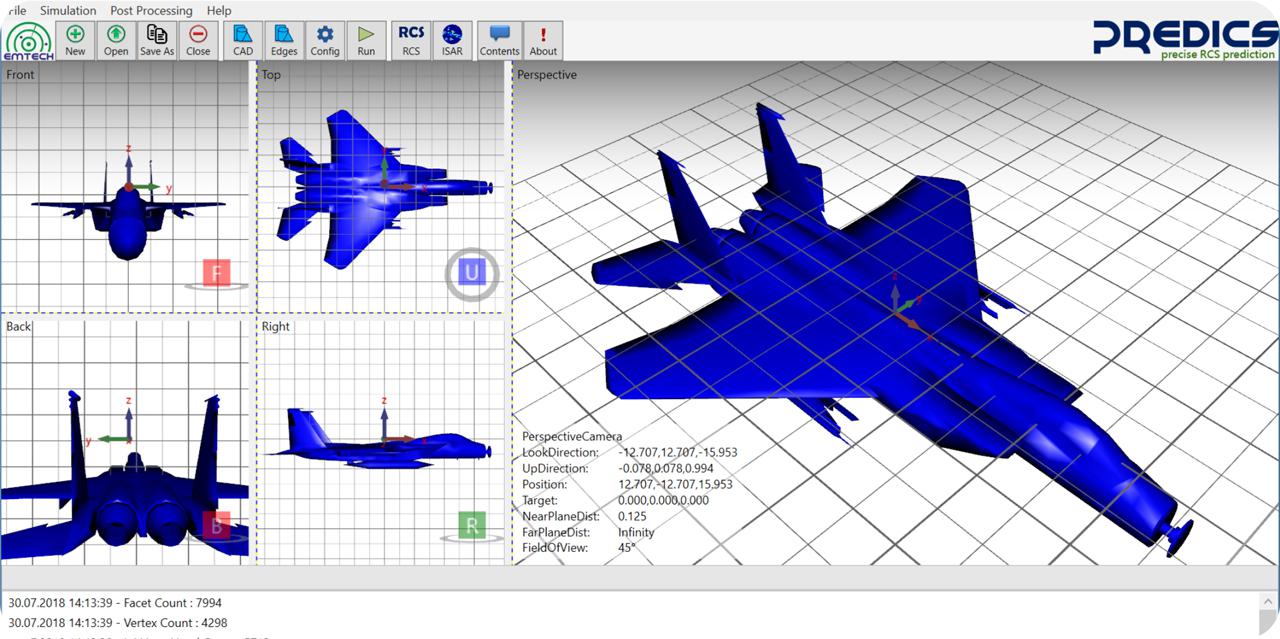Click the PREDICS logo
This screenshot has height=639, width=1280.
click(x=1184, y=39)
